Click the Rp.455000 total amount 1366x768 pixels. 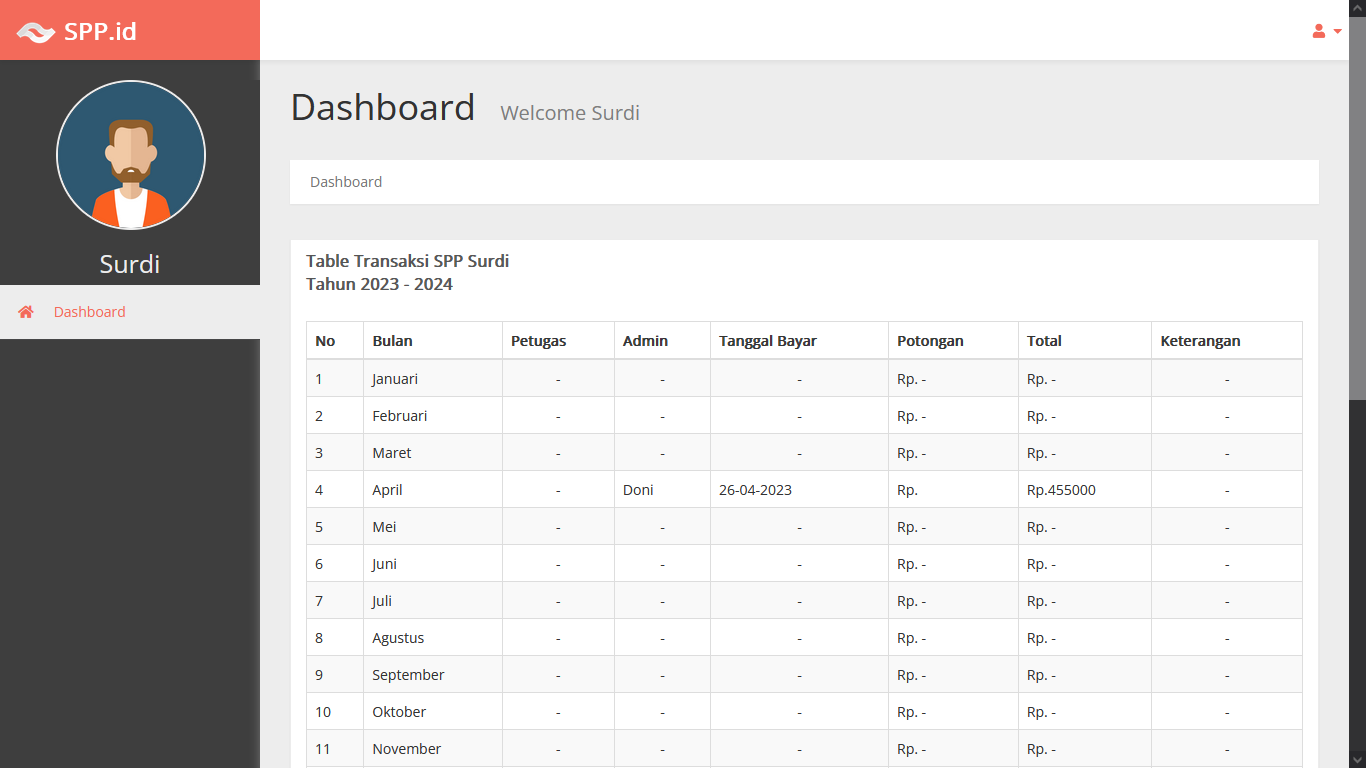(x=1061, y=490)
